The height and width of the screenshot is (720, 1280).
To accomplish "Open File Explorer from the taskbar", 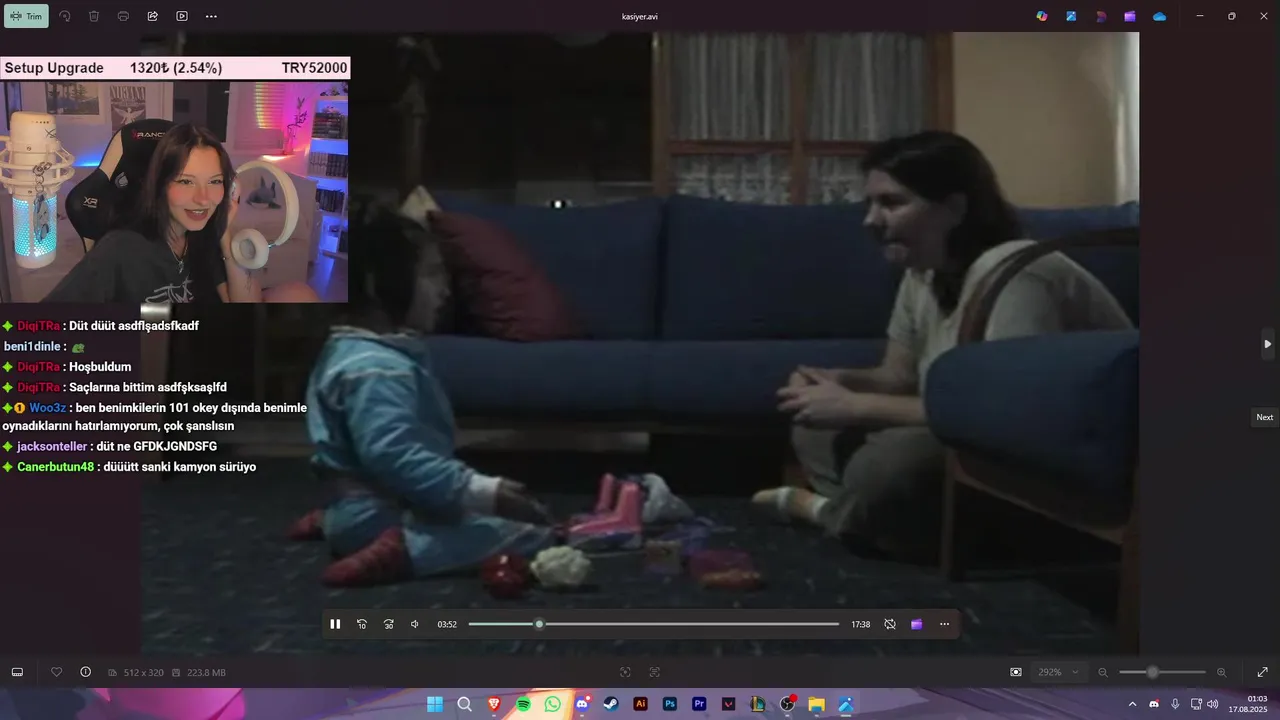I will pyautogui.click(x=816, y=704).
